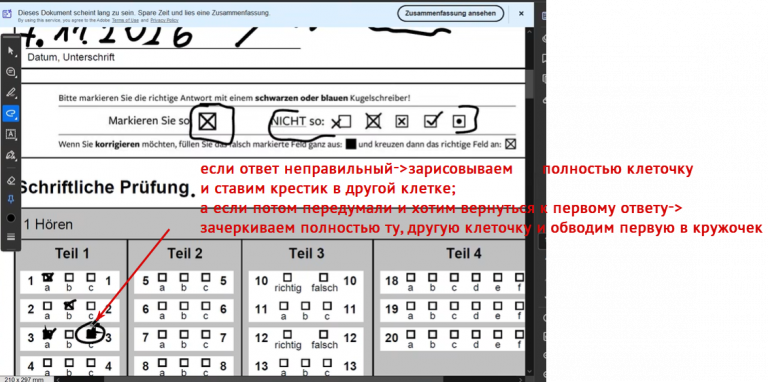Dismiss the summary banner
Screen dimensions: 768x382
point(522,14)
